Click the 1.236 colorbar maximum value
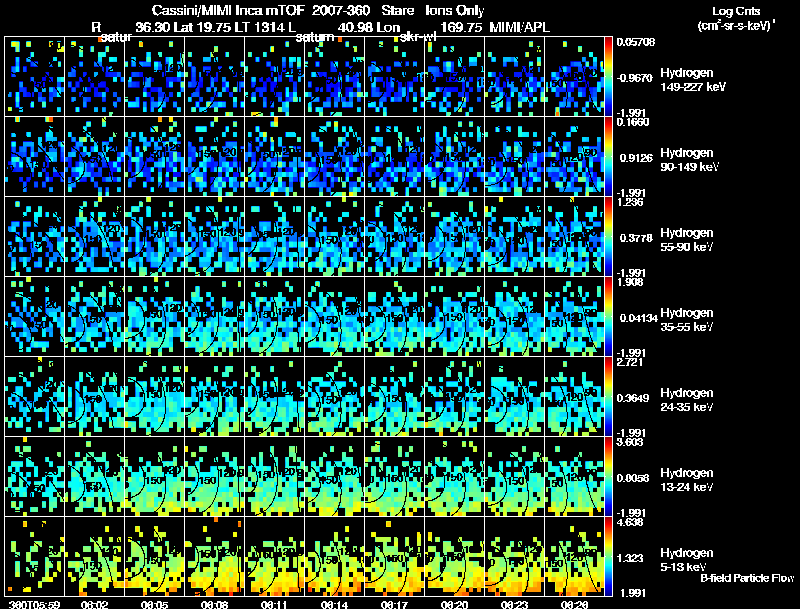This screenshot has height=609, width=800. click(x=630, y=202)
